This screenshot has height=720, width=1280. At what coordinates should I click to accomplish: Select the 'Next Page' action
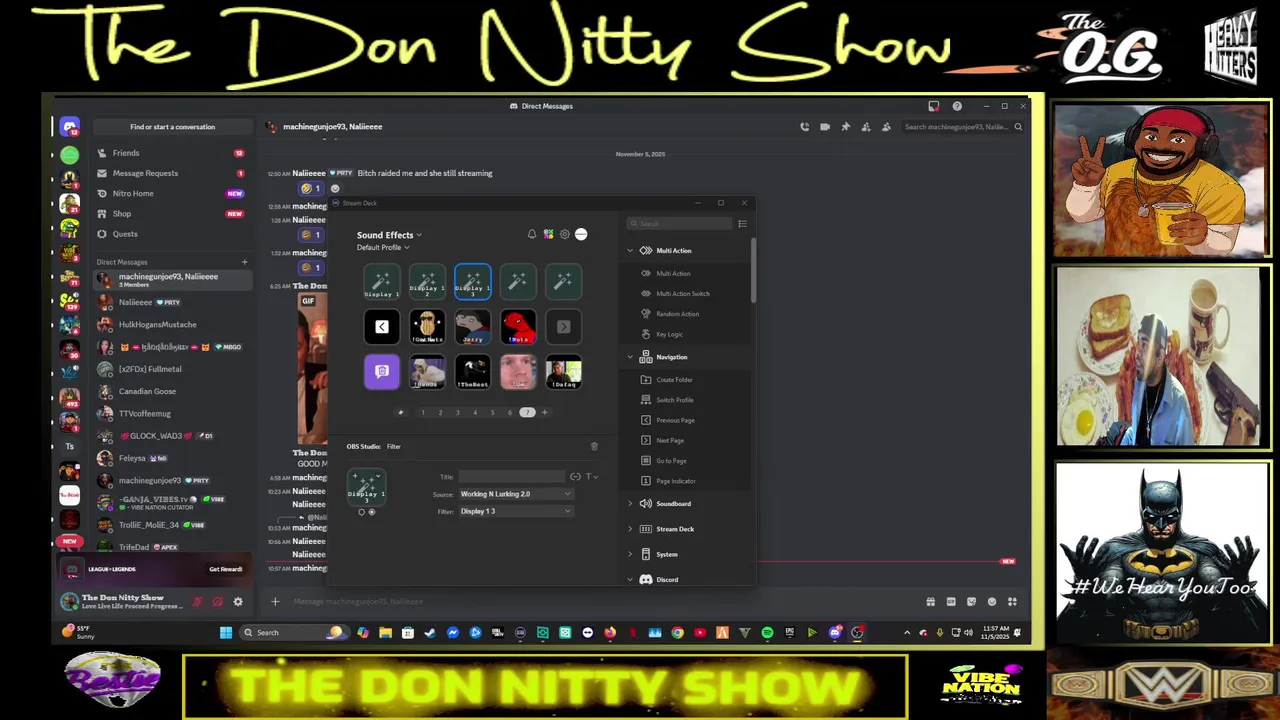[670, 441]
